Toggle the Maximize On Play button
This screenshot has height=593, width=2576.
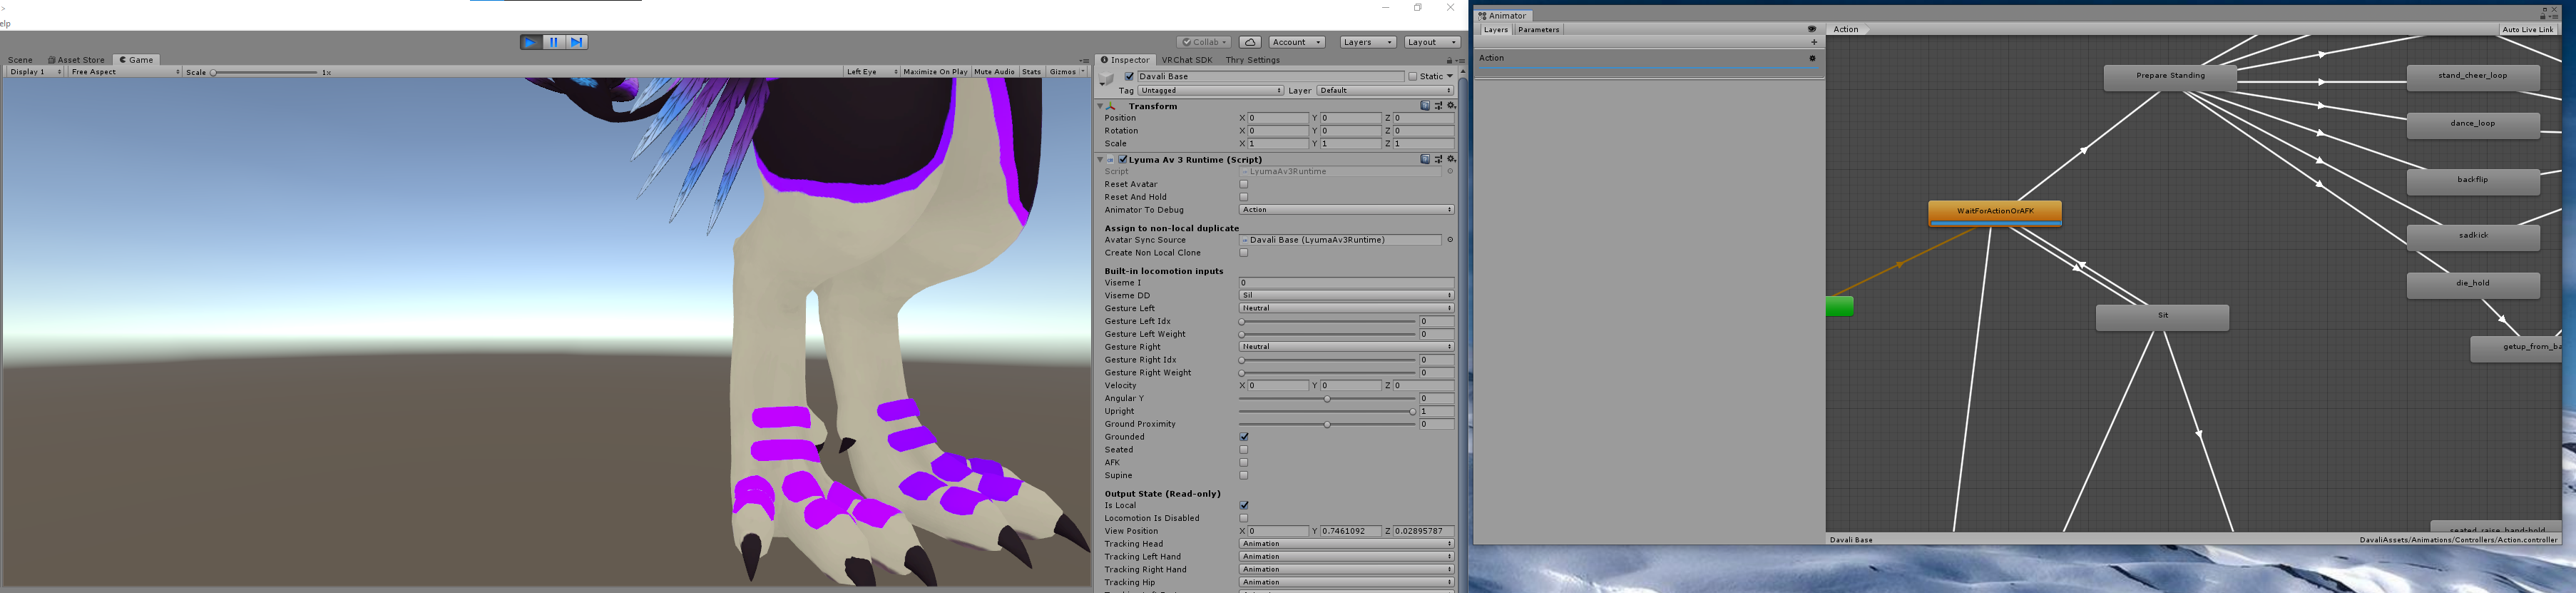(935, 72)
